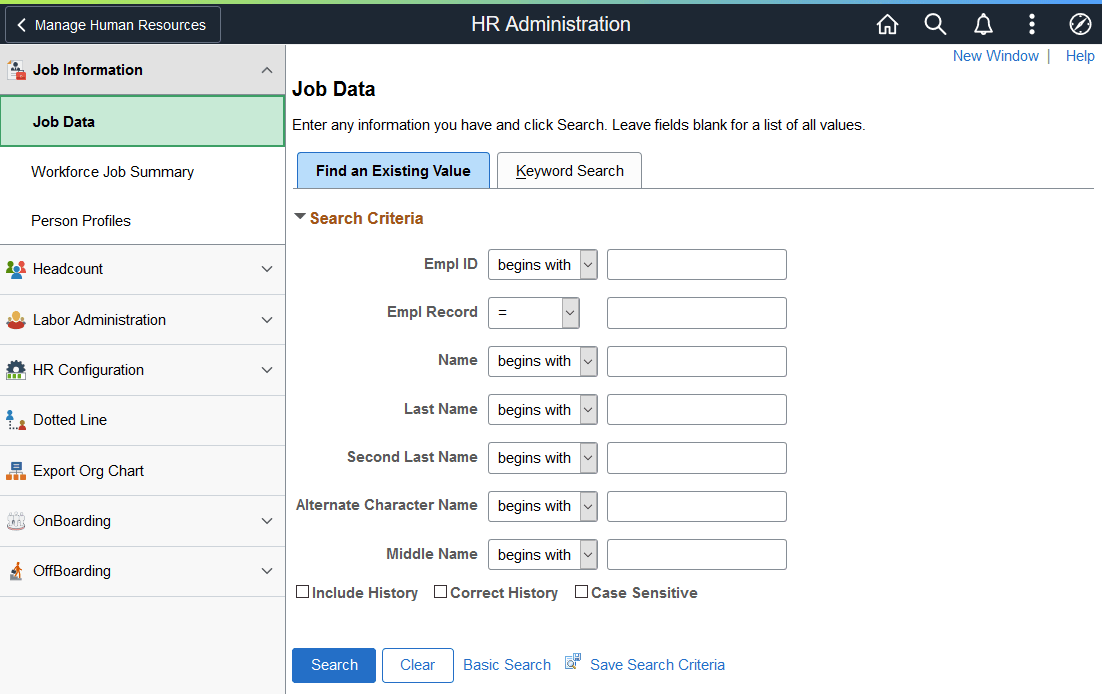This screenshot has height=694, width=1102.
Task: Switch to the Keyword Search tab
Action: coord(569,170)
